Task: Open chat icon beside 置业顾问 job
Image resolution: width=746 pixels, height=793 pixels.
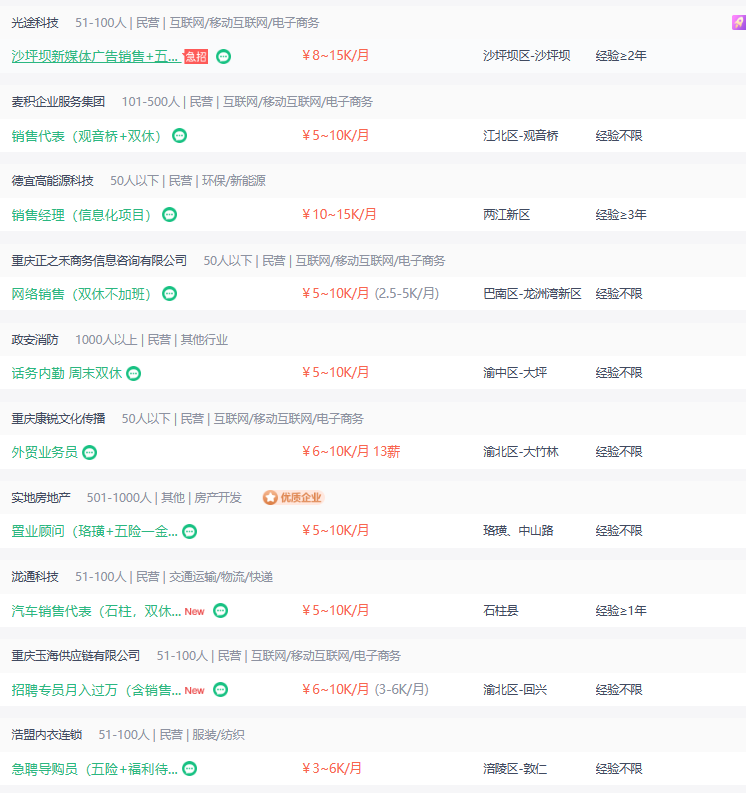Action: coord(190,532)
